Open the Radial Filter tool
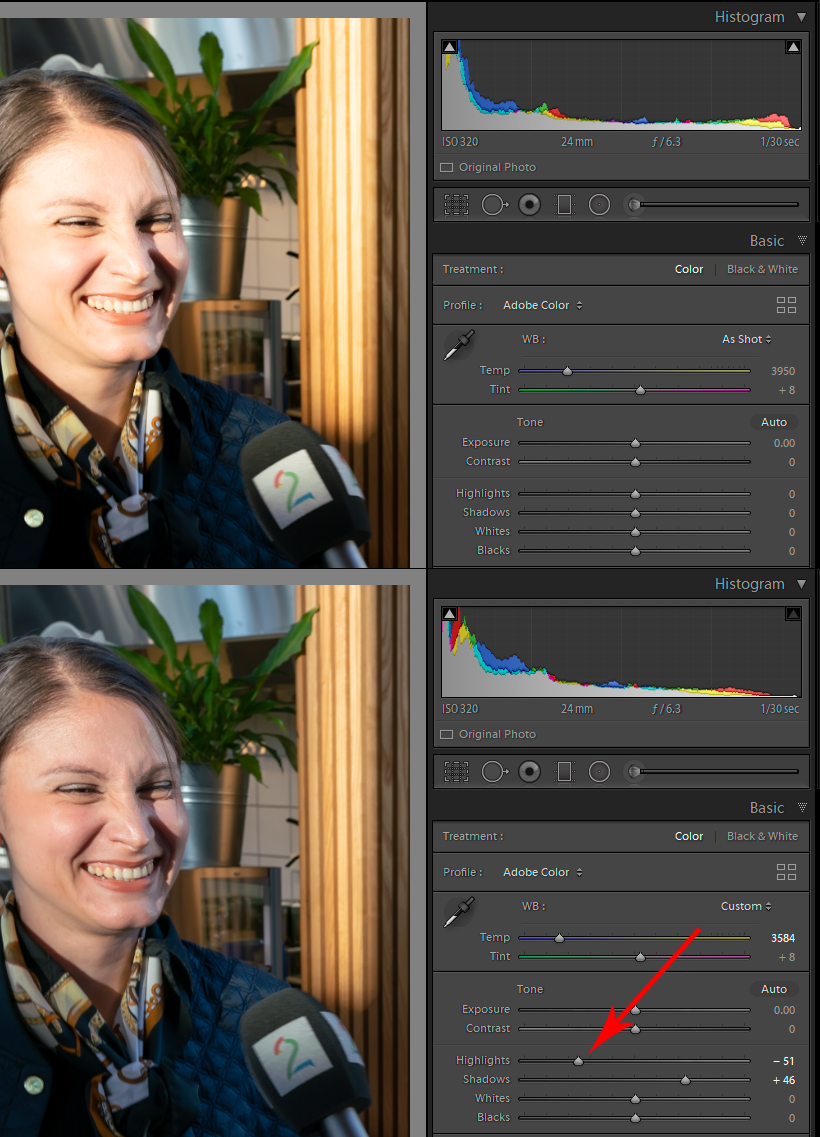This screenshot has height=1137, width=820. click(599, 204)
